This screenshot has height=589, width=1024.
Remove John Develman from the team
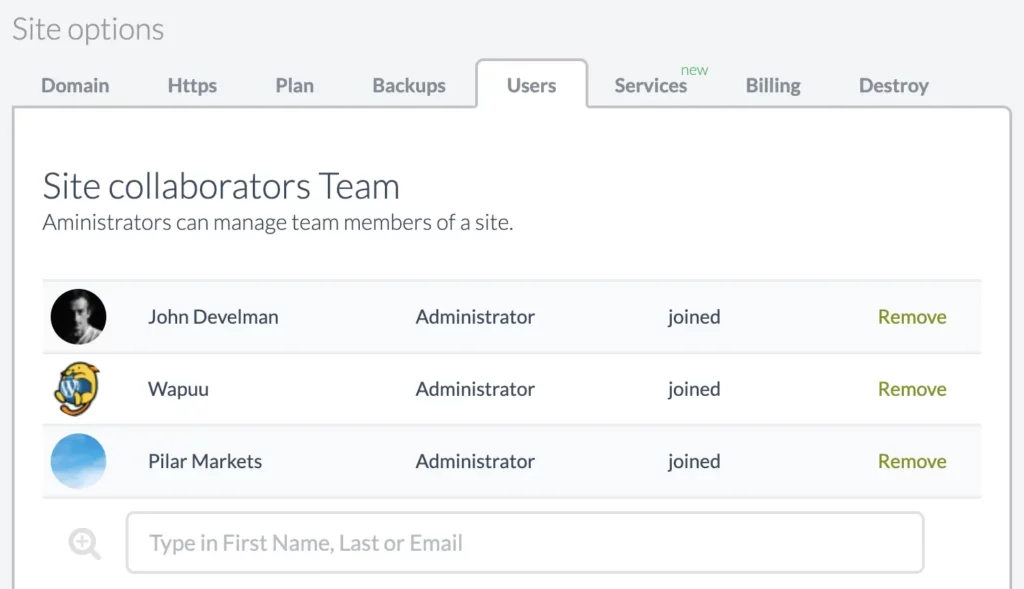click(x=912, y=317)
